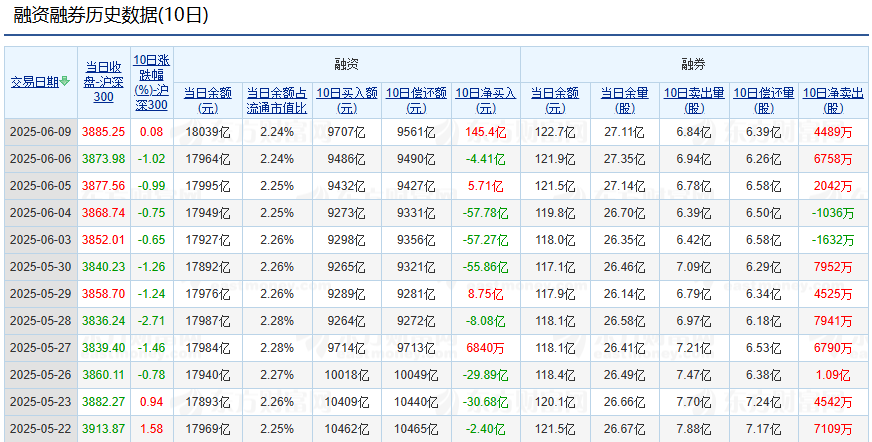Click 10-day repayment 10049亿
This screenshot has height=442, width=872.
tap(417, 375)
